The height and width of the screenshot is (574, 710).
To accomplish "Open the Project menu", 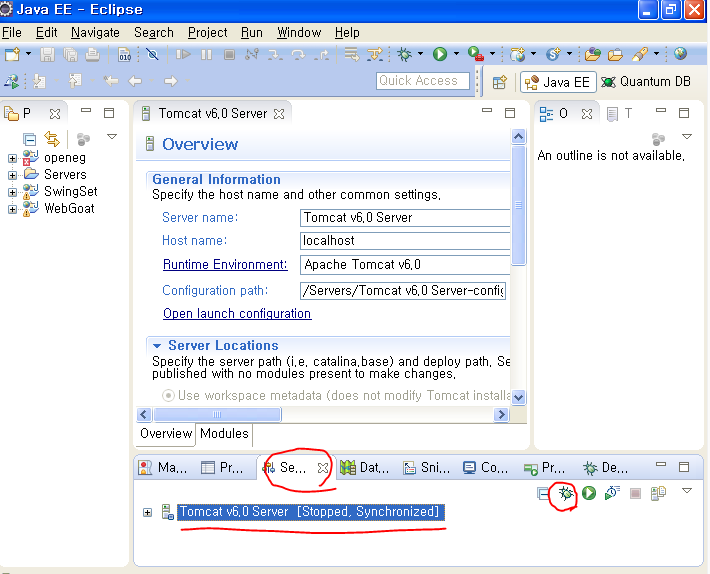I will coord(207,33).
